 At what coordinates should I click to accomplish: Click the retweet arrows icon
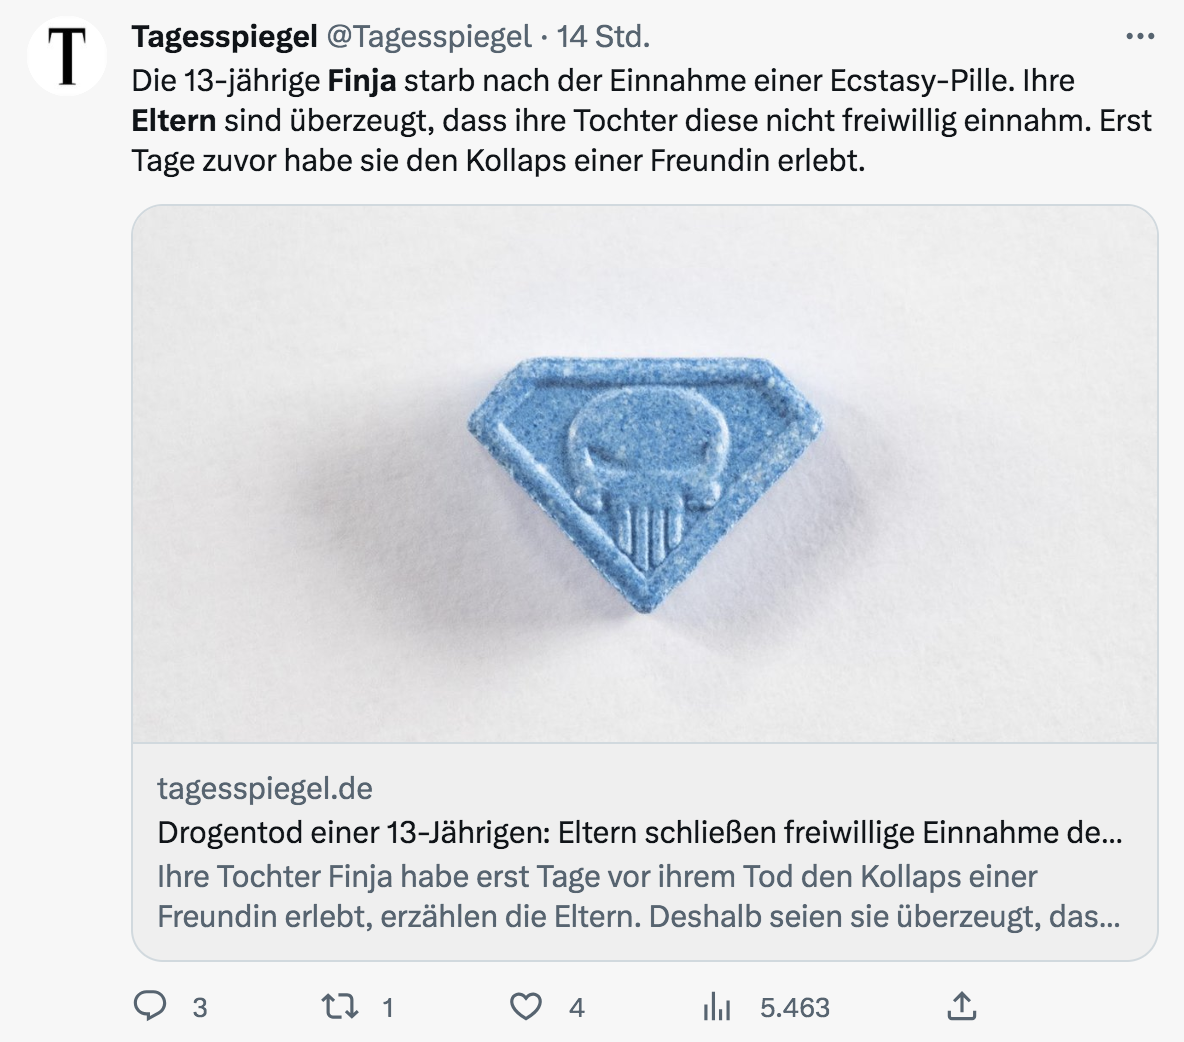pyautogui.click(x=339, y=1006)
